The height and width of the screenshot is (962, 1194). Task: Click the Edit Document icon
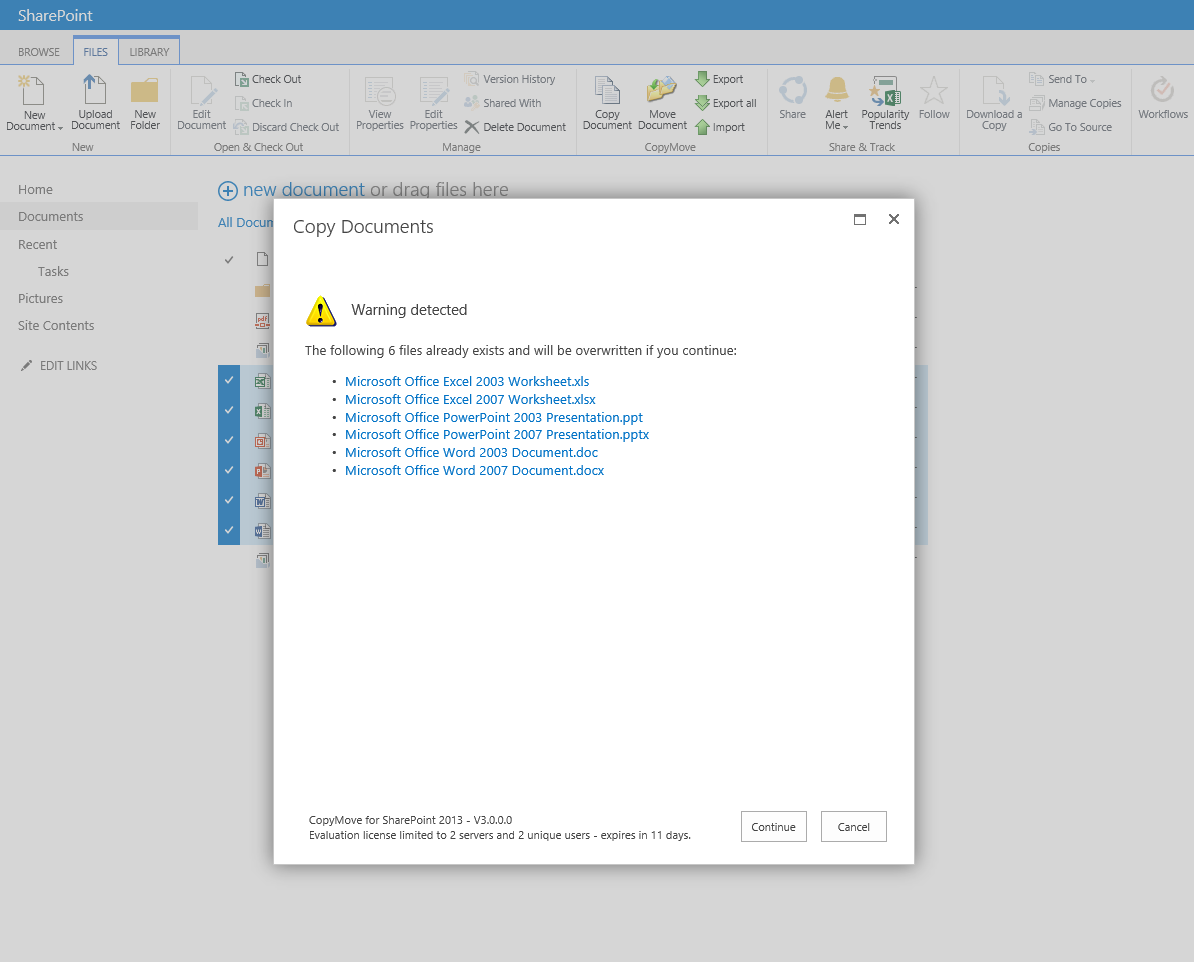coord(202,91)
